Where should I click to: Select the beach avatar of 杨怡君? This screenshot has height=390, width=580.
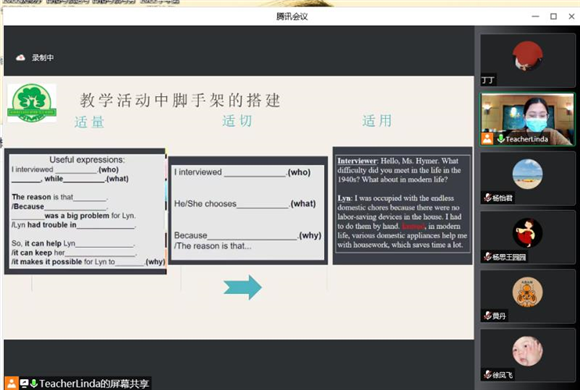click(527, 174)
